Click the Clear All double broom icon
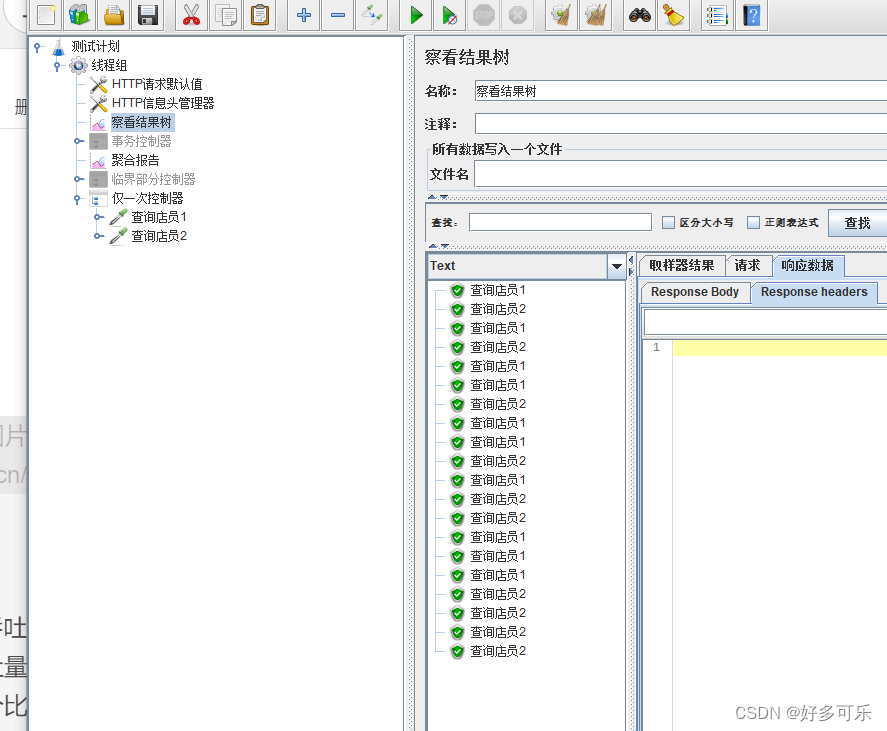 click(596, 15)
